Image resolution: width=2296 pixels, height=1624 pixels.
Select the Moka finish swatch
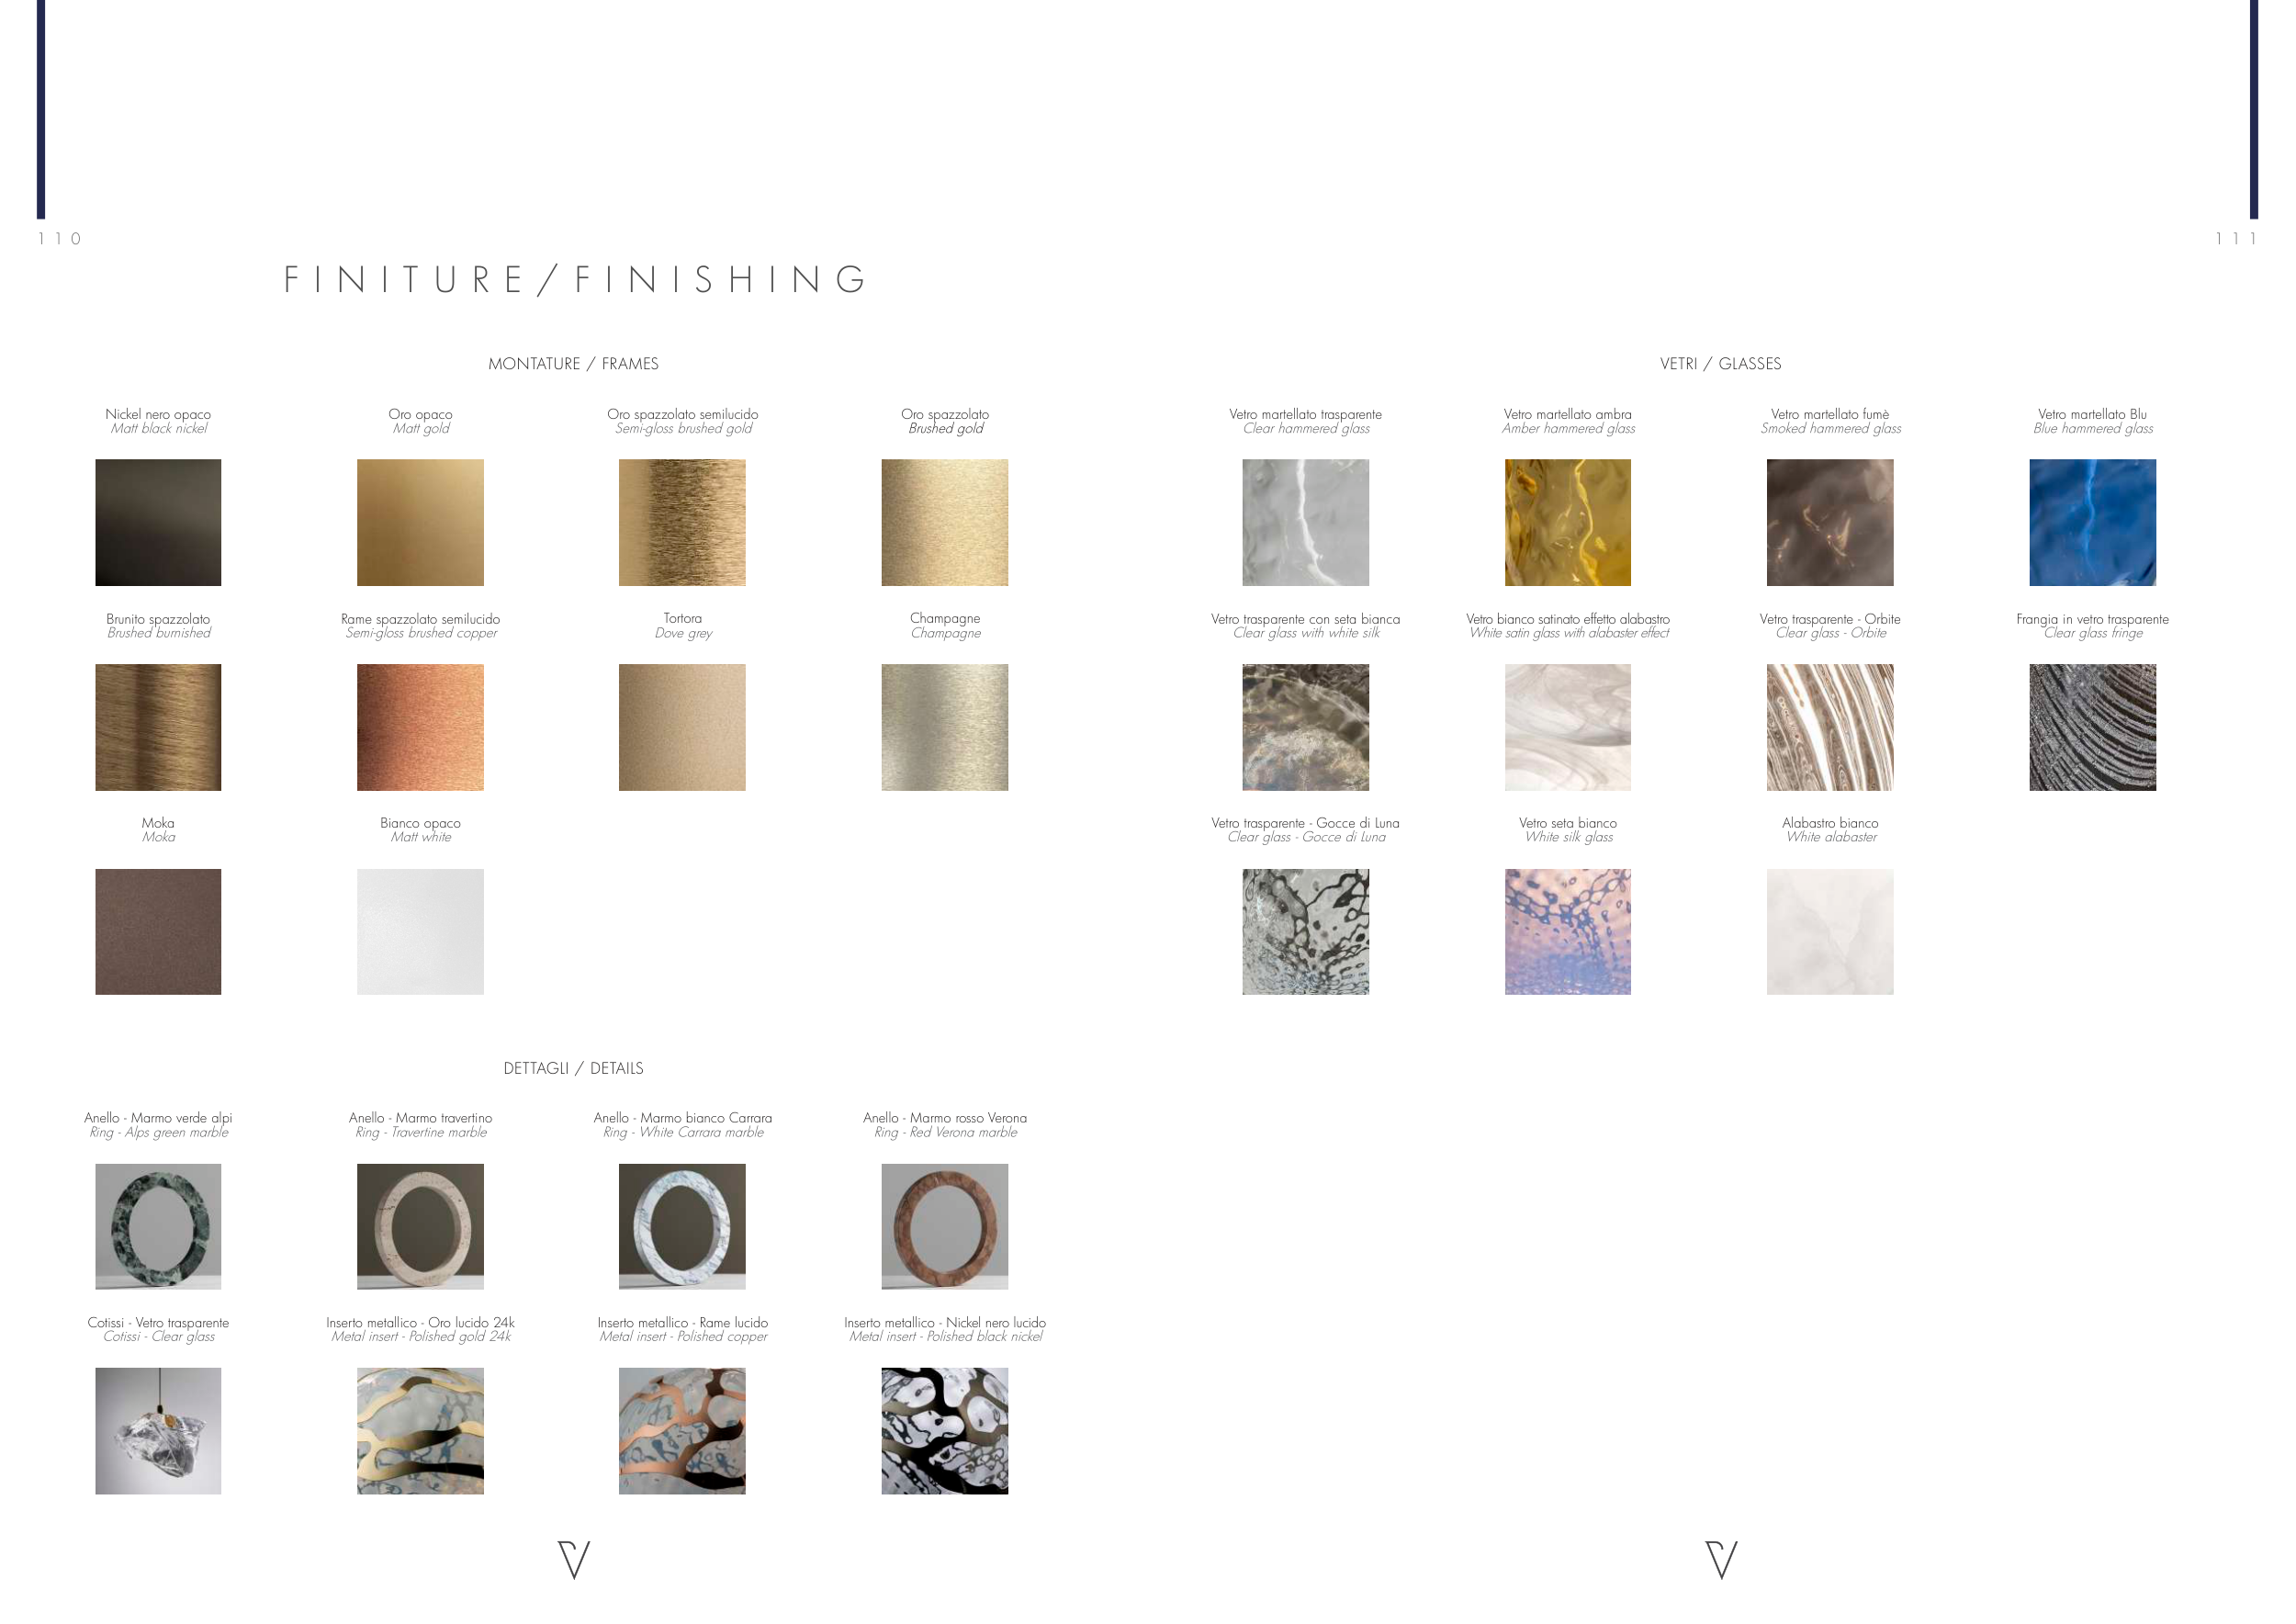pos(158,931)
